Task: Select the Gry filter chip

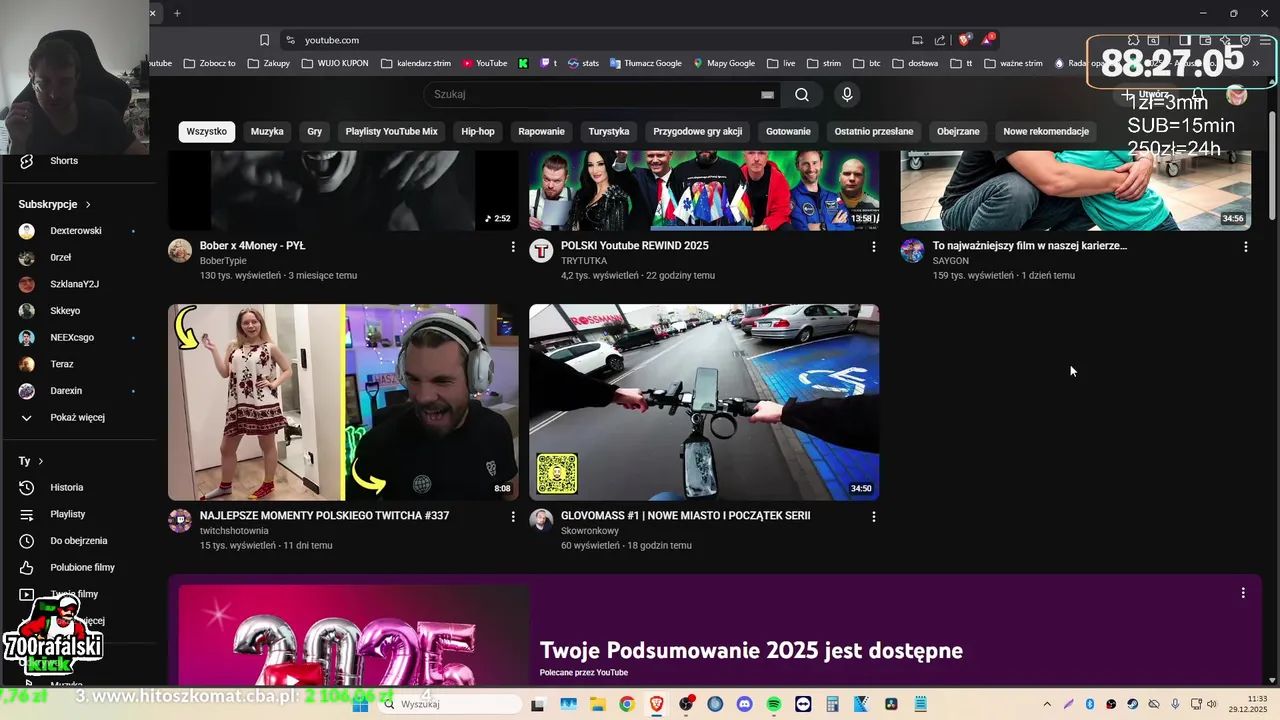Action: [x=315, y=131]
